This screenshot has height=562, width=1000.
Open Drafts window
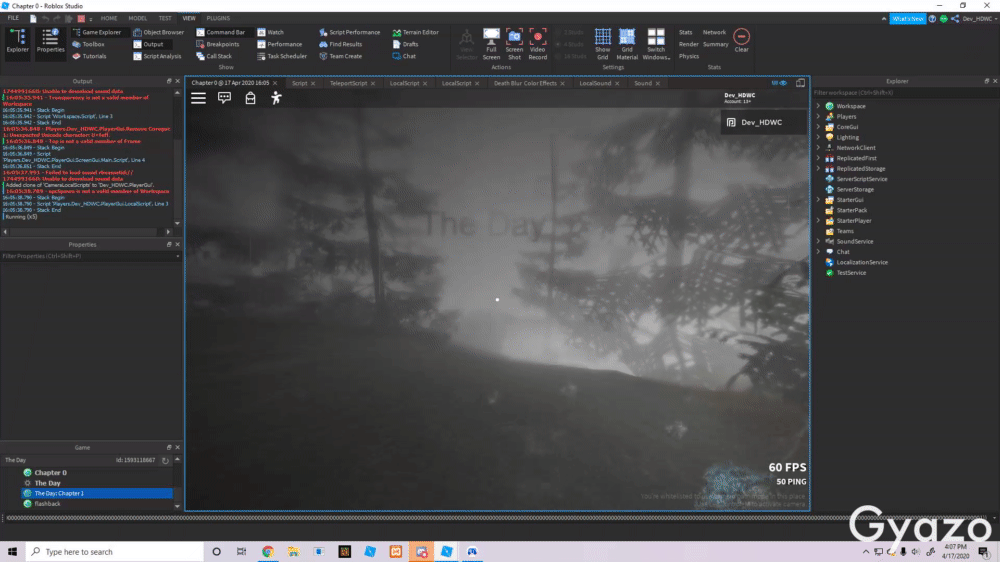coord(406,44)
